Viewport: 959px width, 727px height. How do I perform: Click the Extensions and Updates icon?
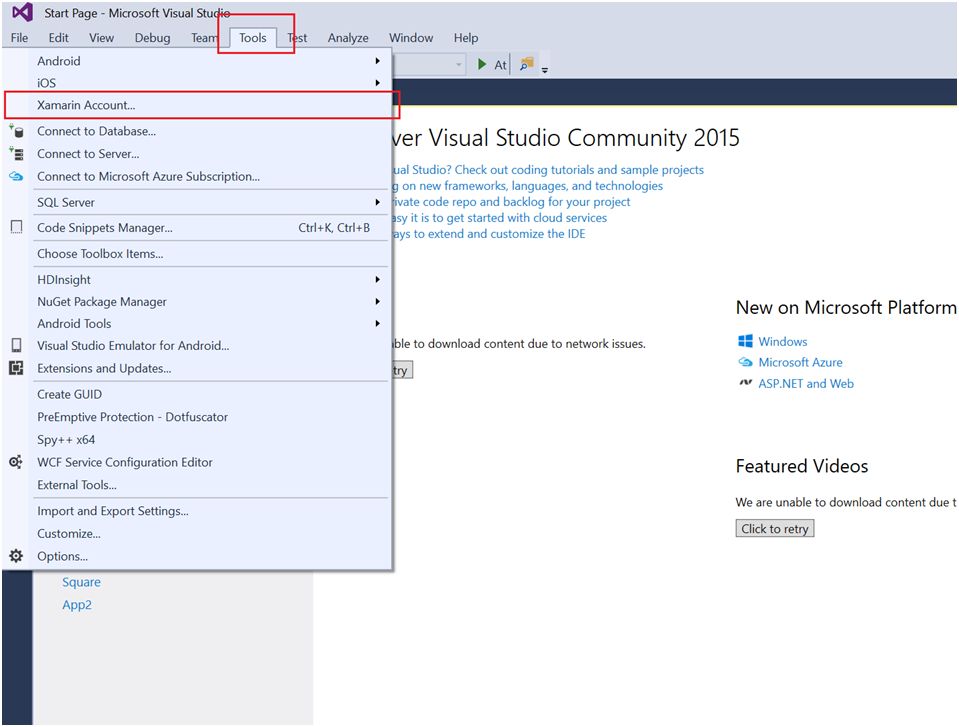(14, 368)
